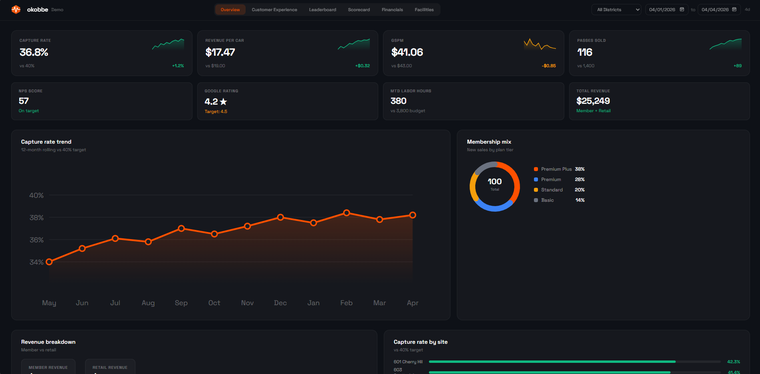Click the okobbe logo icon
The image size is (760, 374).
16,9
